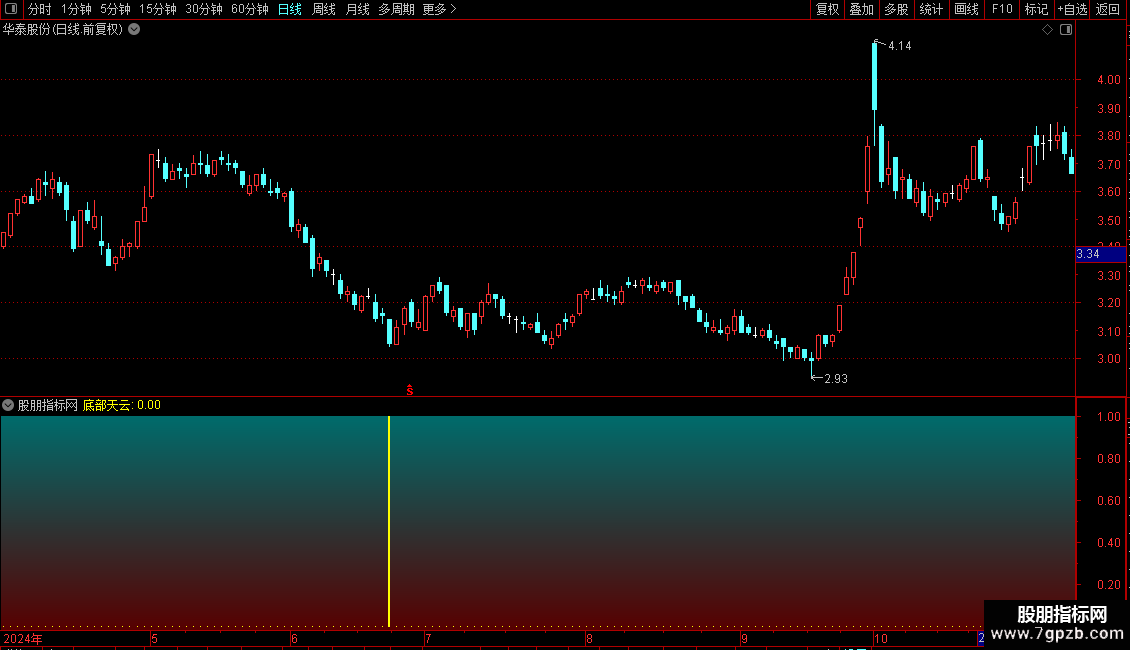Click the 华泰股份(日线.前复权) title
The height and width of the screenshot is (650, 1130).
point(63,30)
